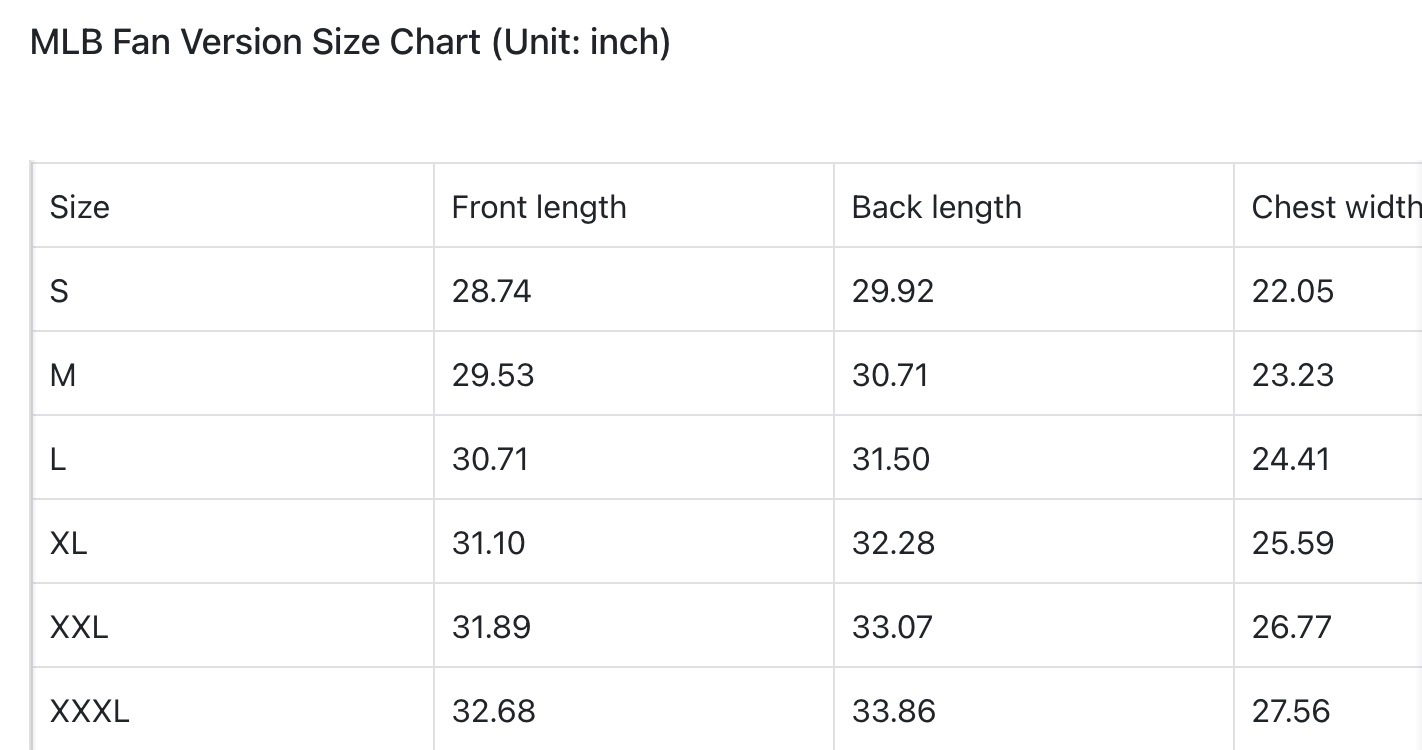Select the XL size row label
Image resolution: width=1422 pixels, height=750 pixels.
(x=69, y=543)
